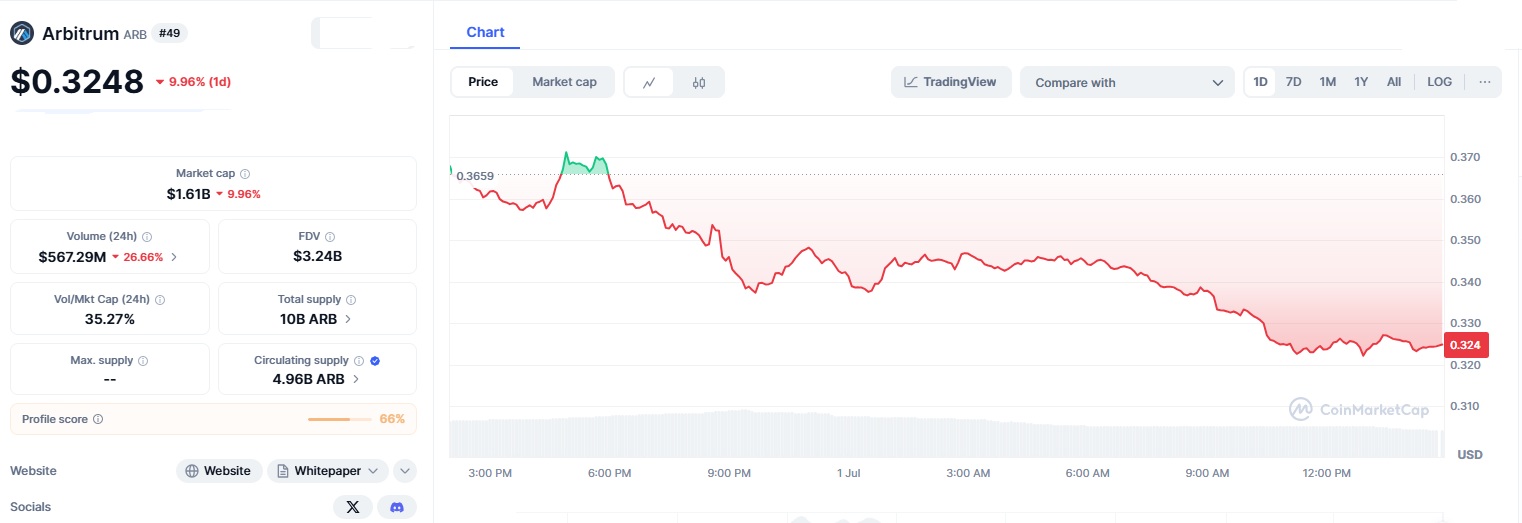Click the Profile score progress bar

click(329, 419)
